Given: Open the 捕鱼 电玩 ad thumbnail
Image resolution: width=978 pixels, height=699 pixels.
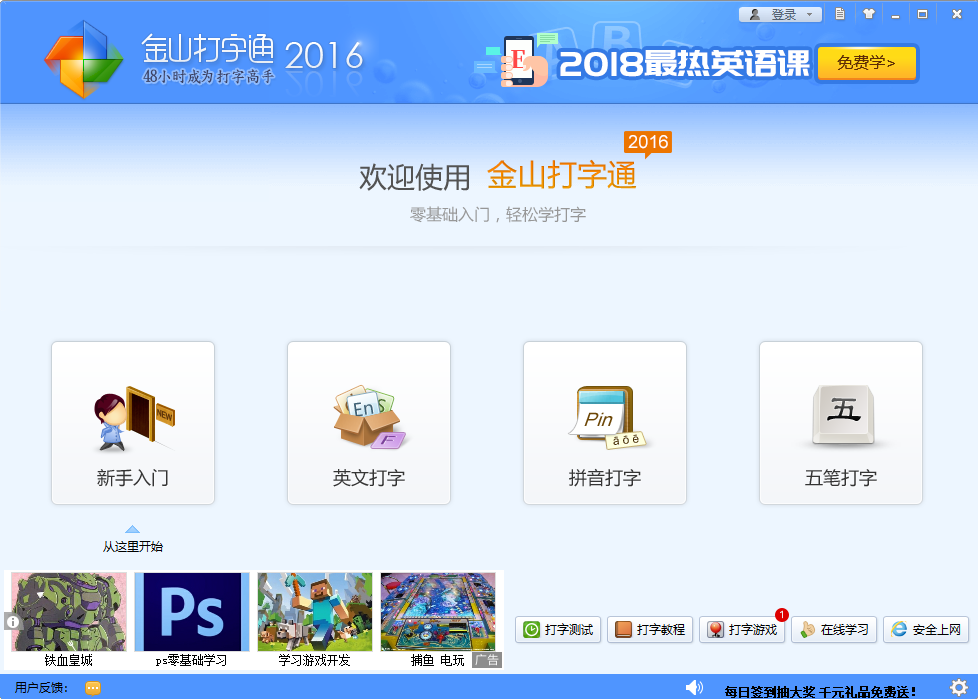Looking at the screenshot, I should 438,612.
